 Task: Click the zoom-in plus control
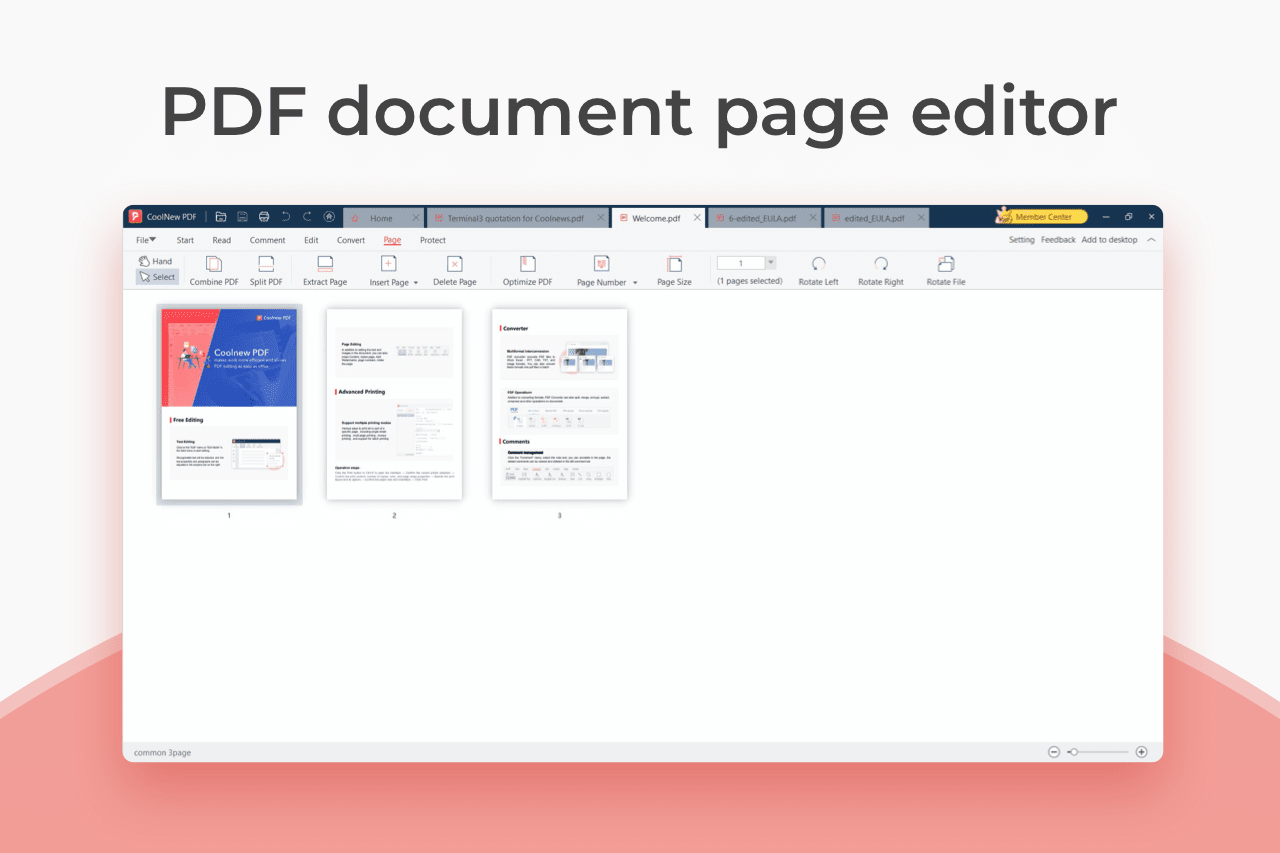click(x=1141, y=751)
